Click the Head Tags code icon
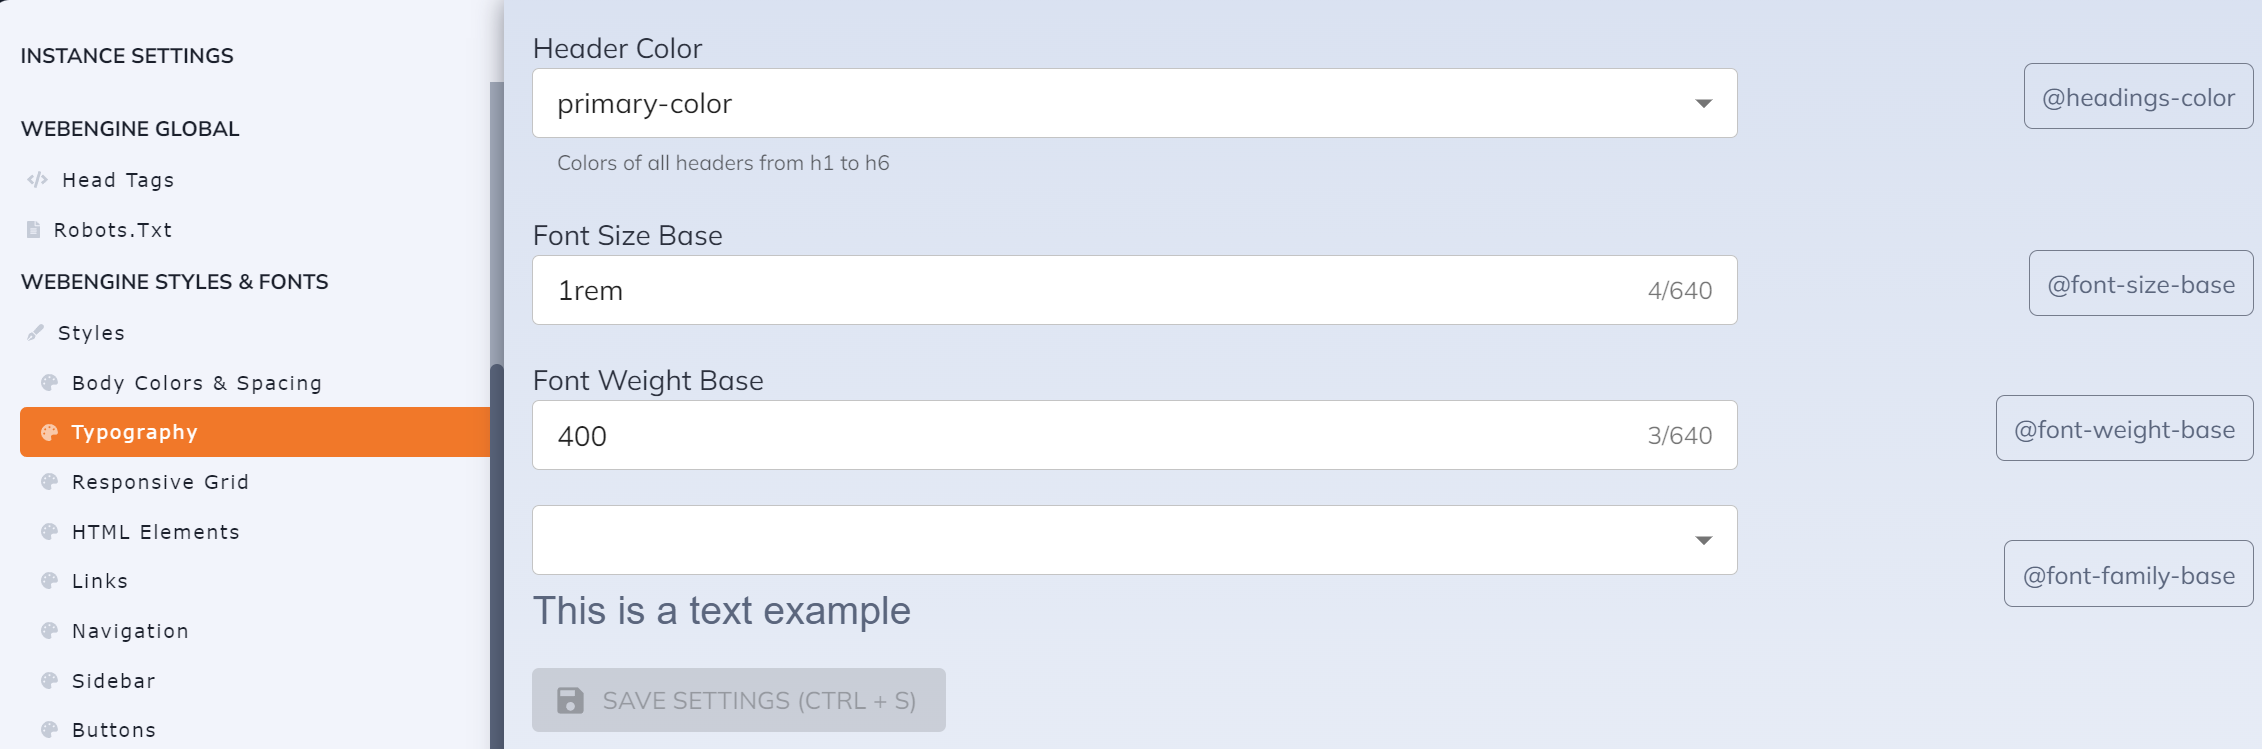 tap(38, 180)
